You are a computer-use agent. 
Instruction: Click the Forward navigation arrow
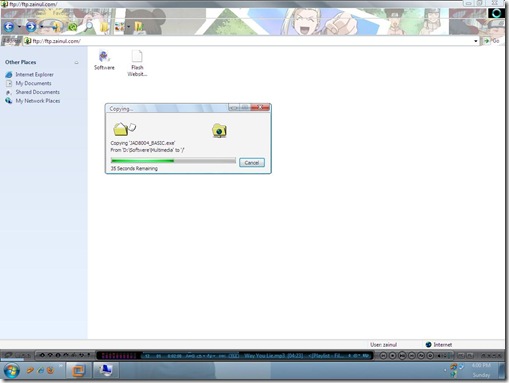pos(31,26)
